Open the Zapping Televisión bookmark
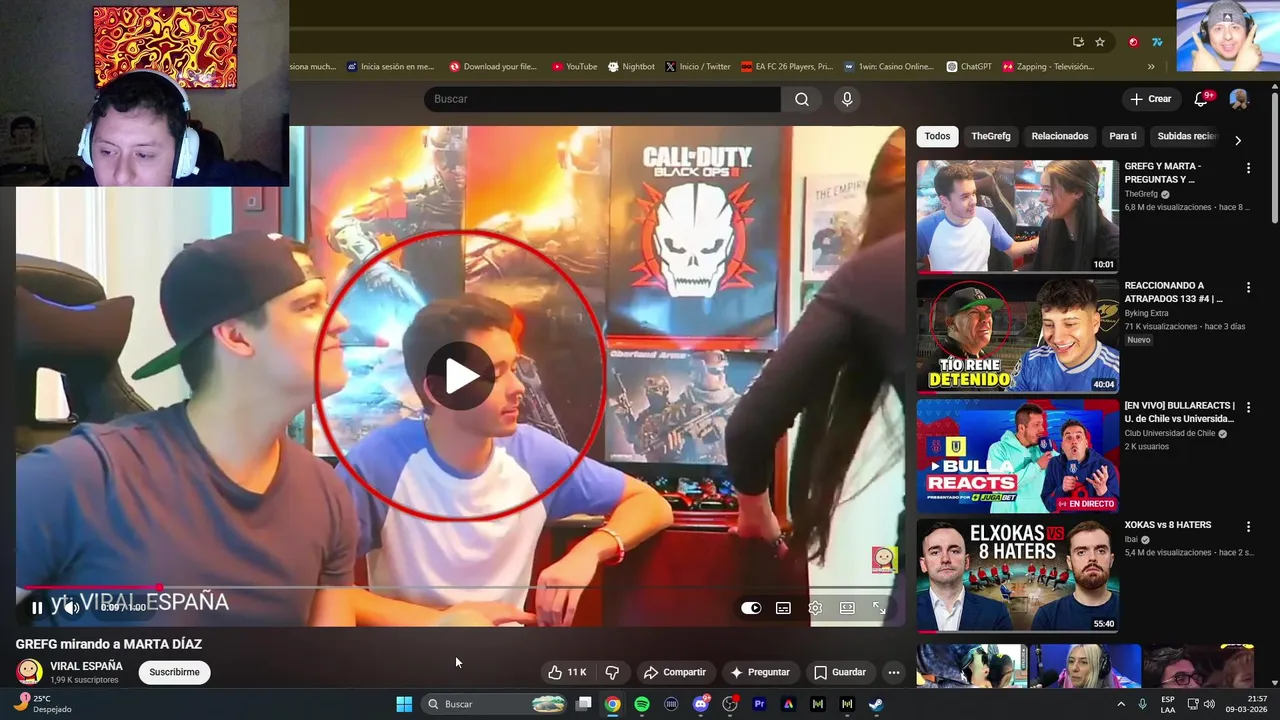Image resolution: width=1280 pixels, height=720 pixels. (x=1048, y=67)
